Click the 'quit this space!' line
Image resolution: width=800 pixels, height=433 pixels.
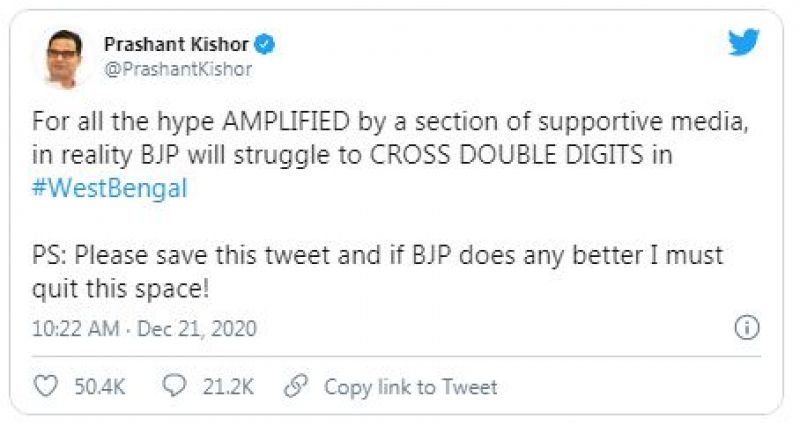pos(121,288)
